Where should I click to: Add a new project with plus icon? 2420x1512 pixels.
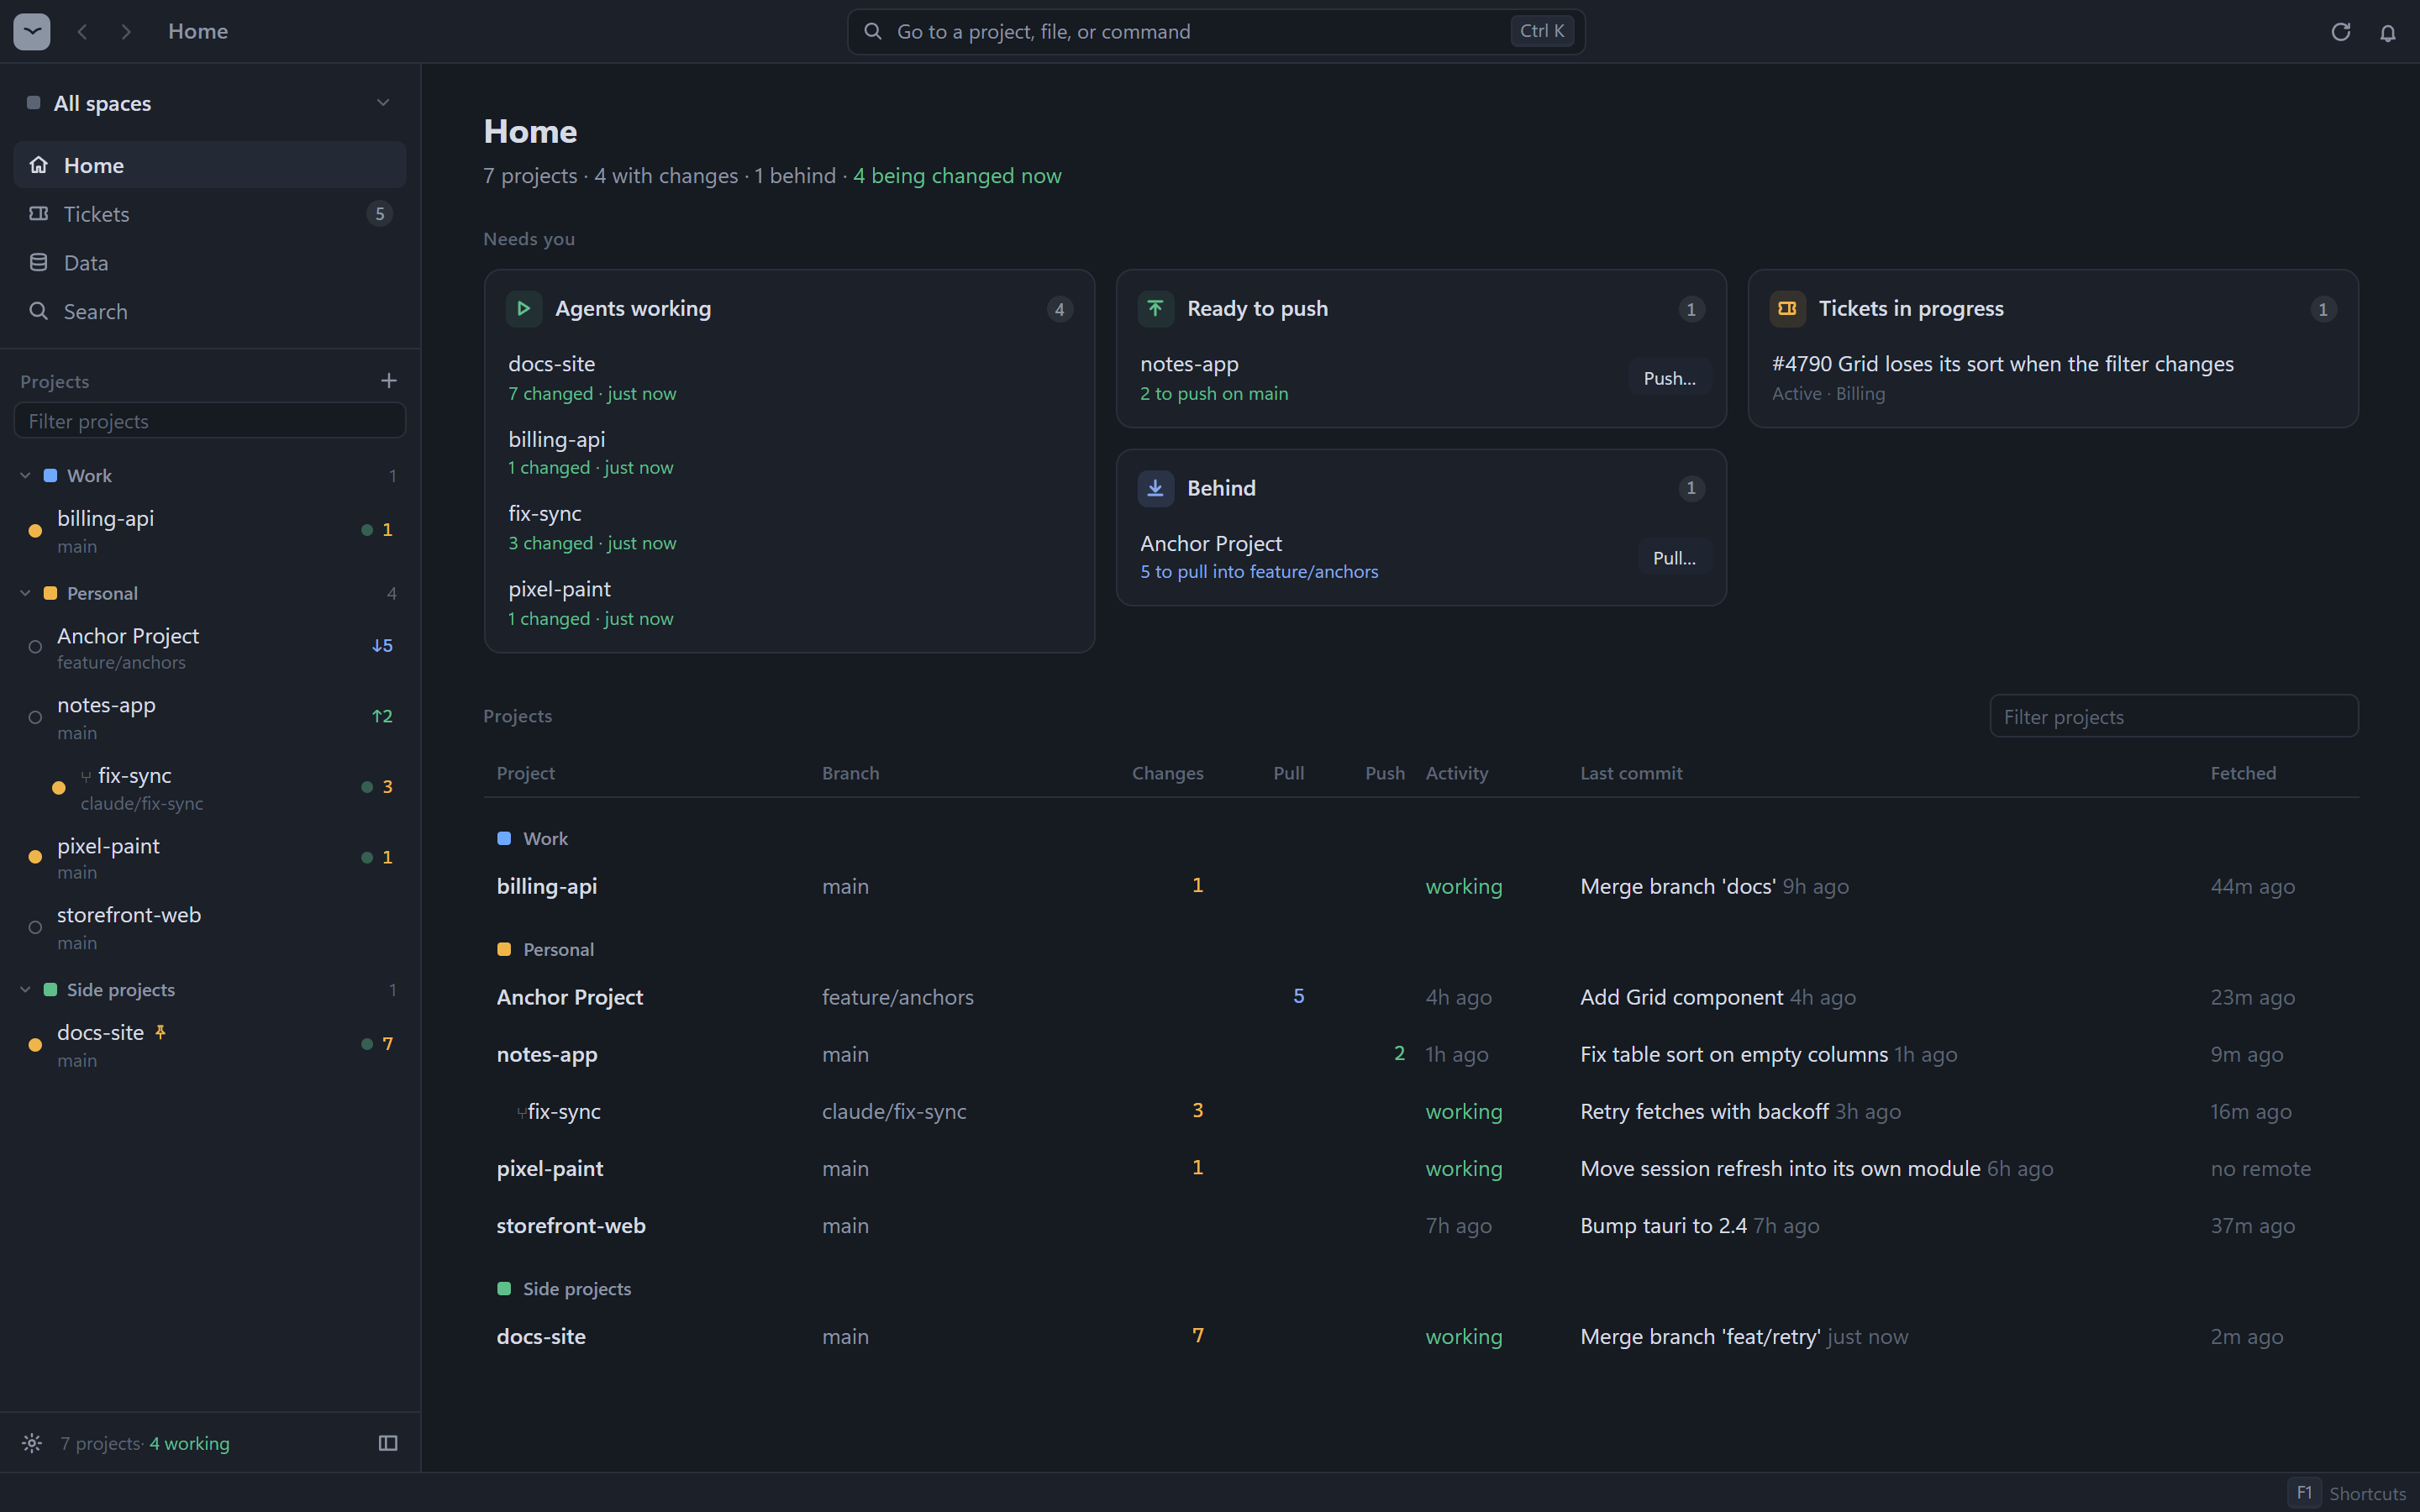point(389,381)
